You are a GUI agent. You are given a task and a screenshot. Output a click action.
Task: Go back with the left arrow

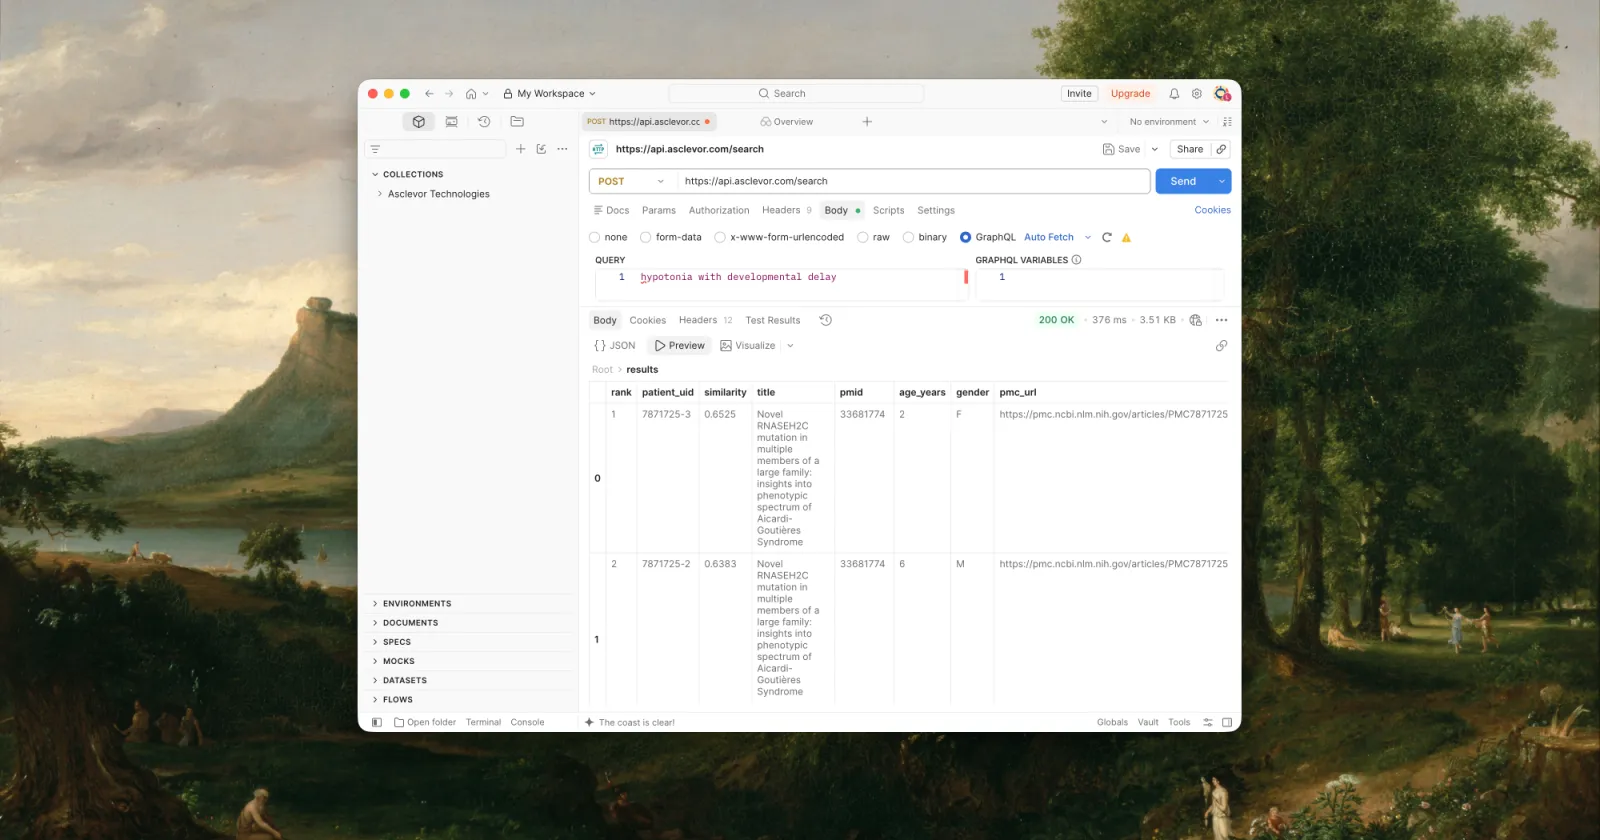click(429, 94)
